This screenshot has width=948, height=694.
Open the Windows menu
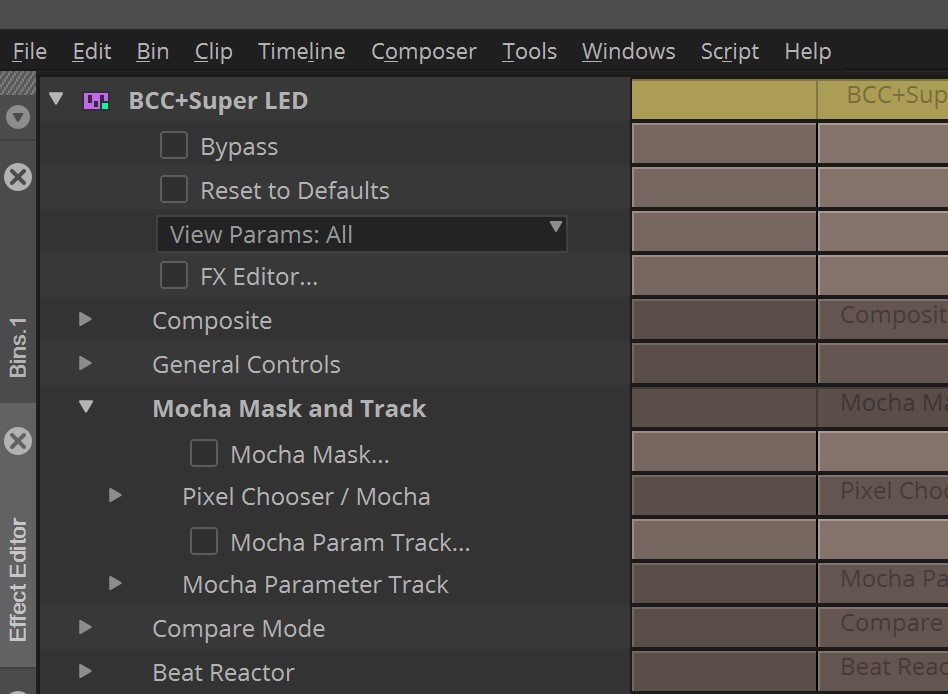628,51
